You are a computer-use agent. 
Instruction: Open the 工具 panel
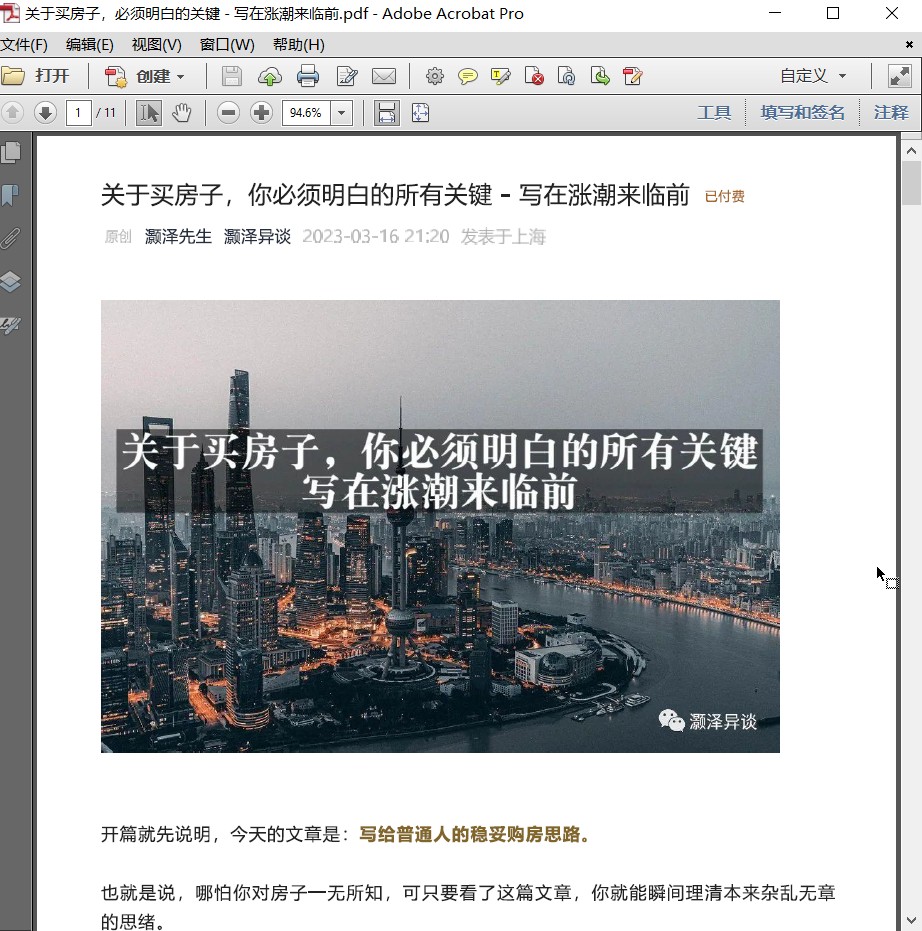[x=714, y=113]
